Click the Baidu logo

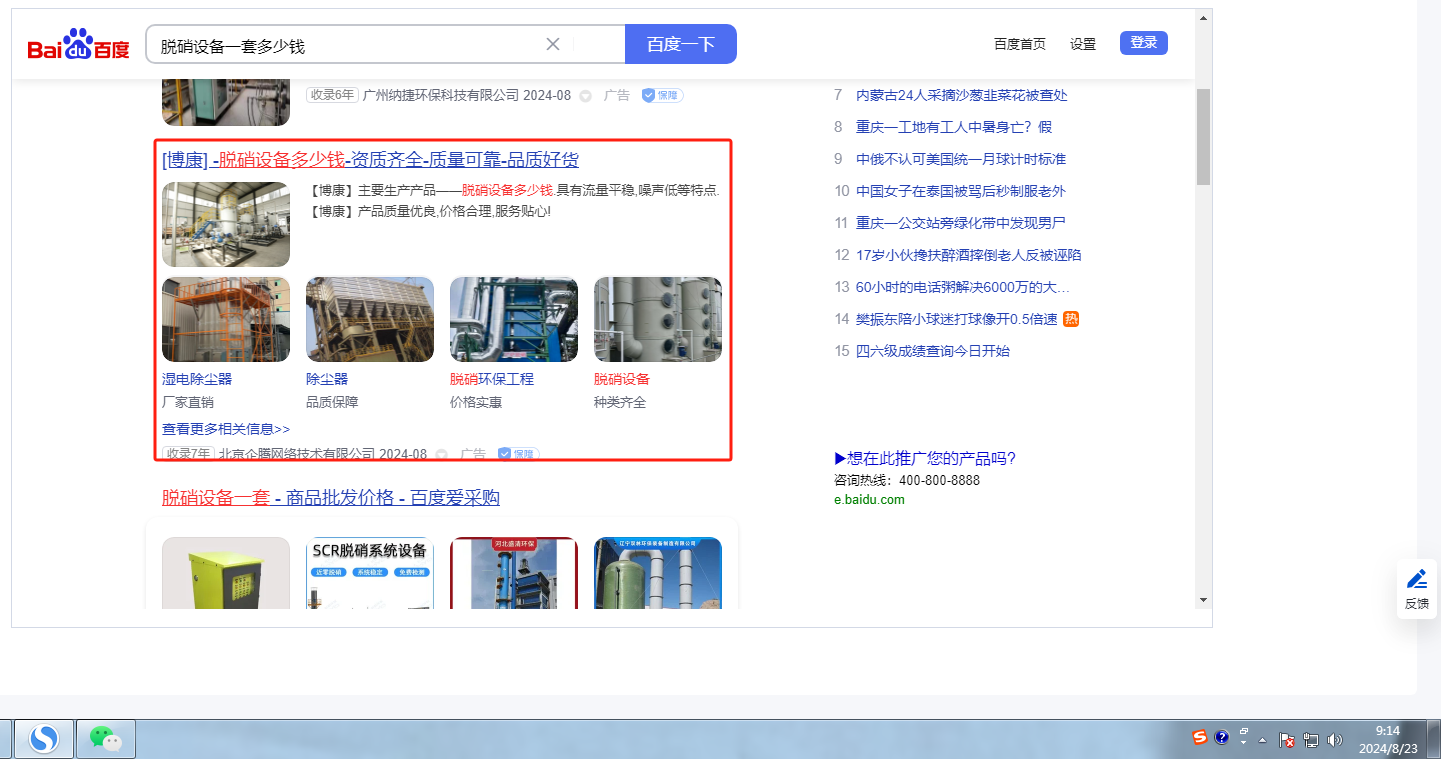tap(78, 44)
